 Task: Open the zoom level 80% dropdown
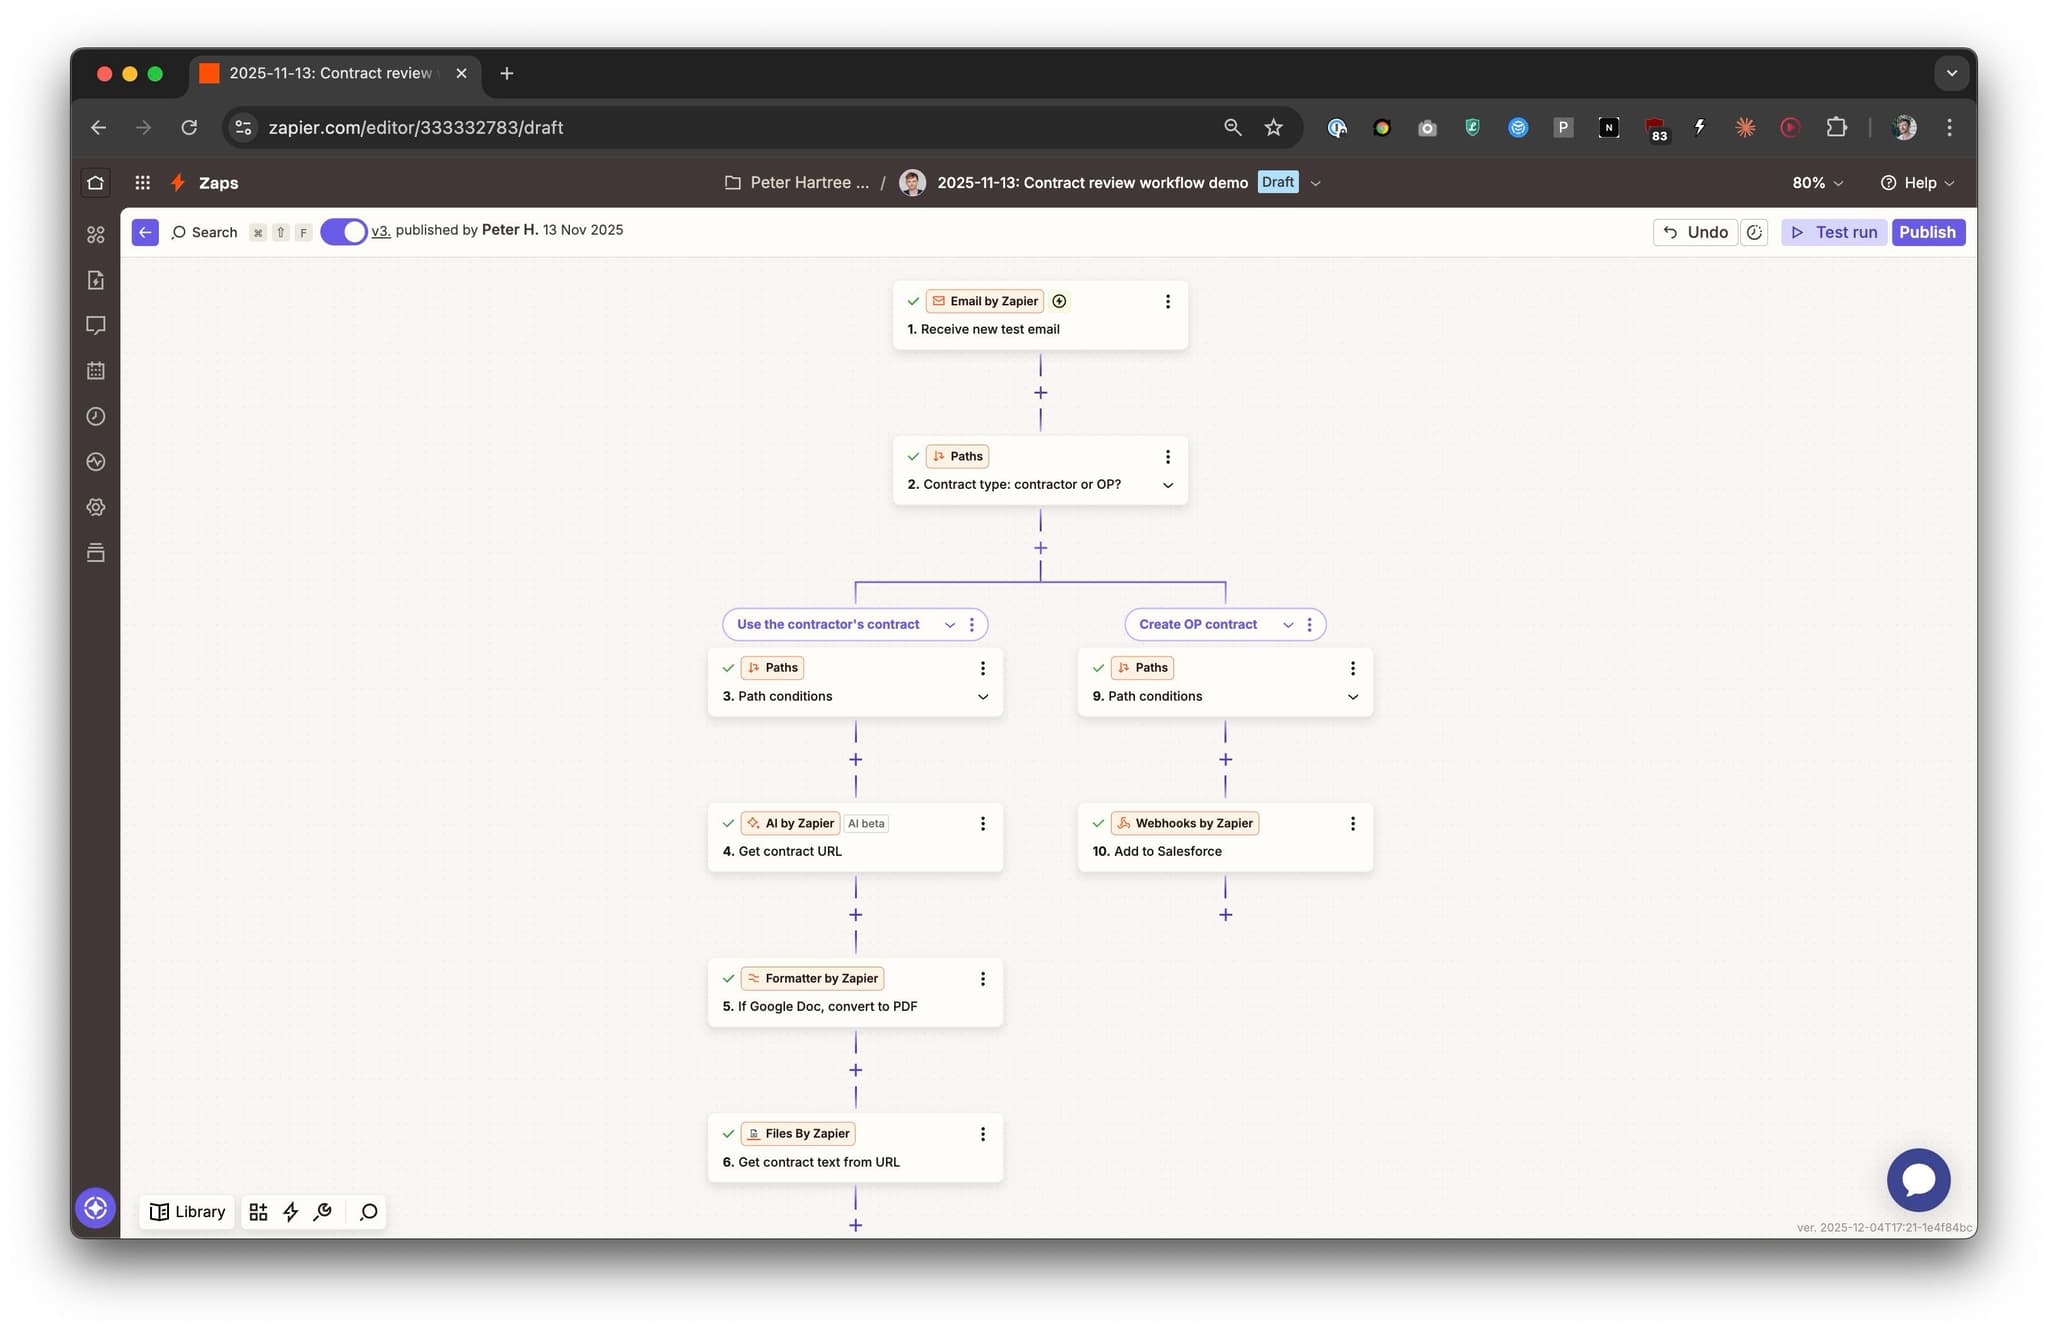click(x=1816, y=182)
